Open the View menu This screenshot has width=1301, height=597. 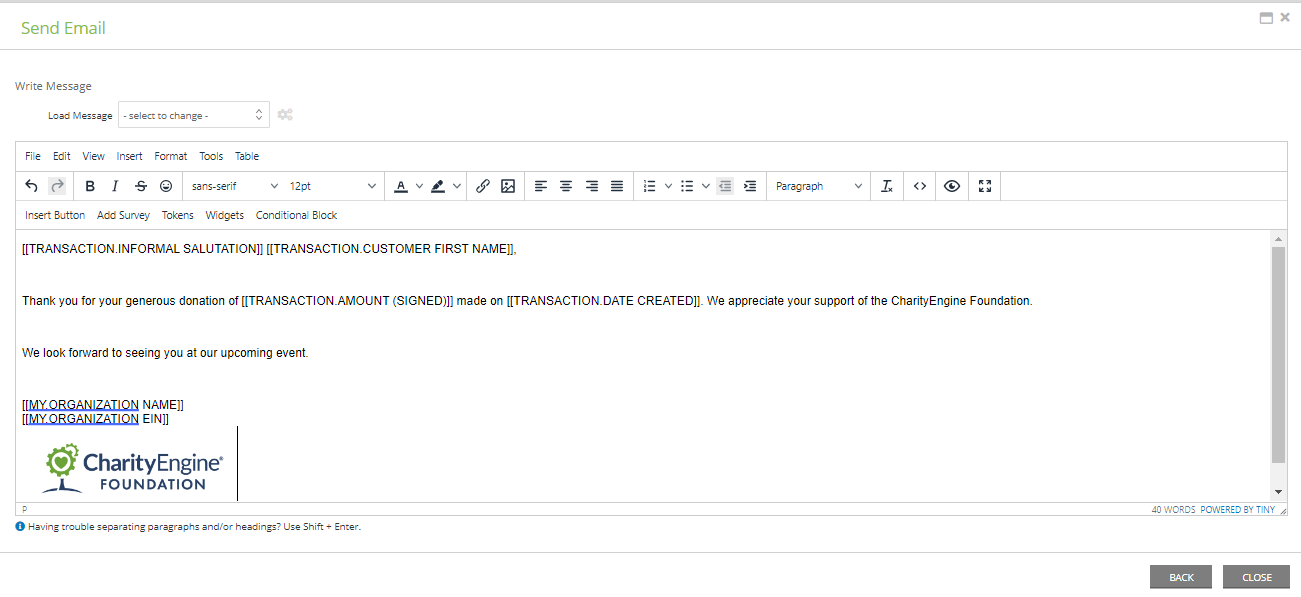pos(93,156)
